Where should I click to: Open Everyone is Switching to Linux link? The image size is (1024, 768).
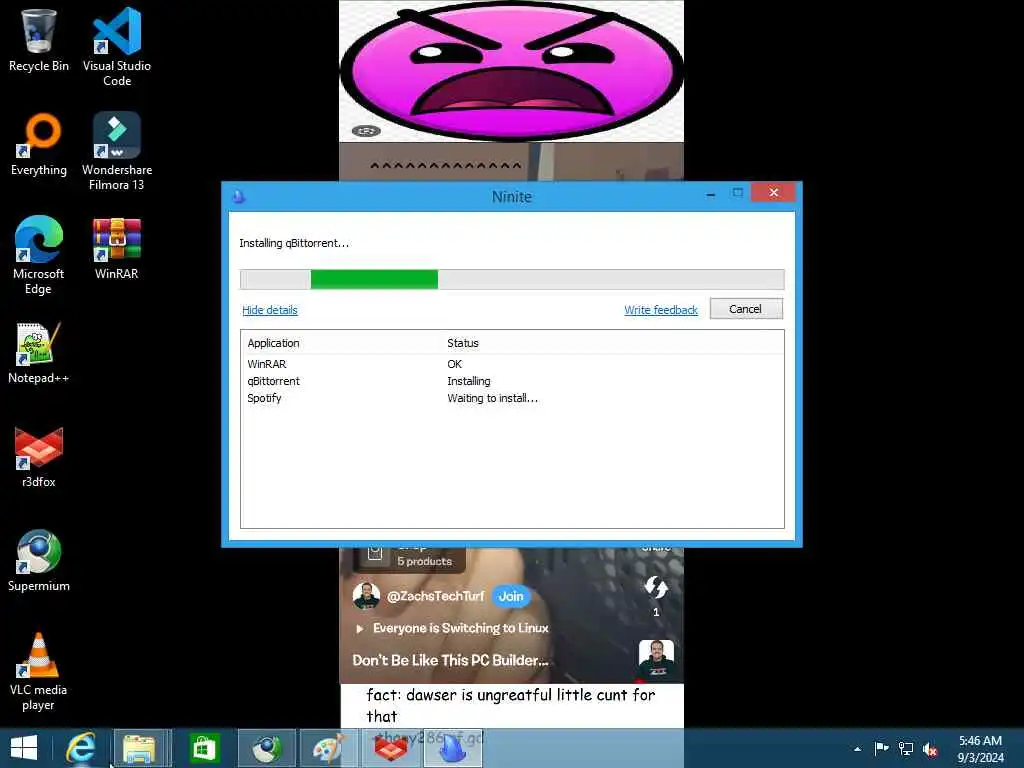click(x=460, y=628)
